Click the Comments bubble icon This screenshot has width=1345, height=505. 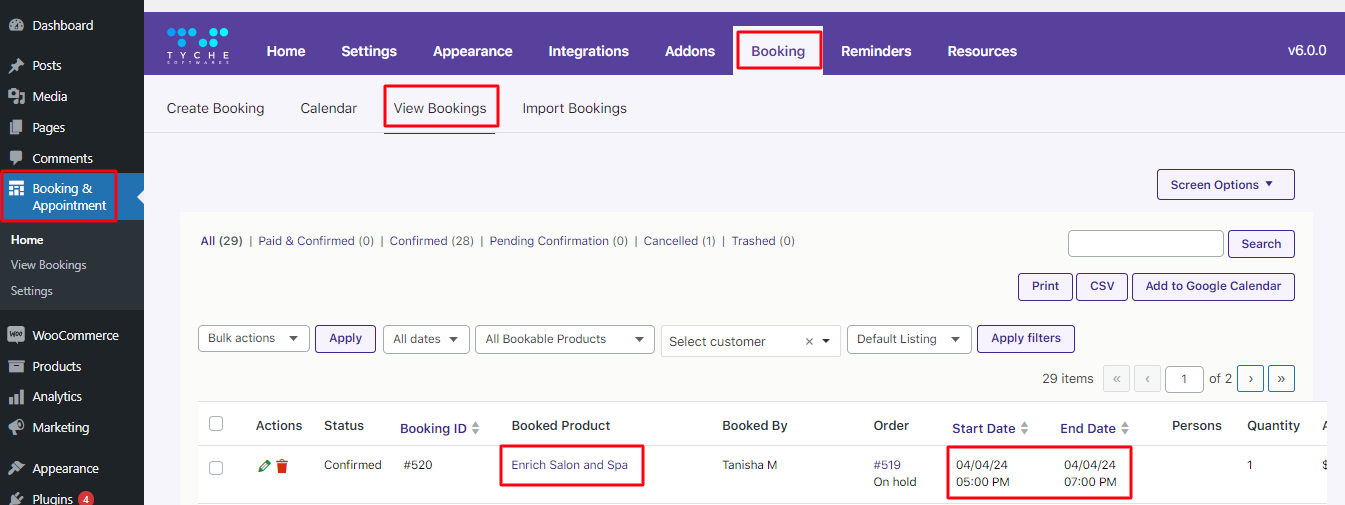coord(16,158)
